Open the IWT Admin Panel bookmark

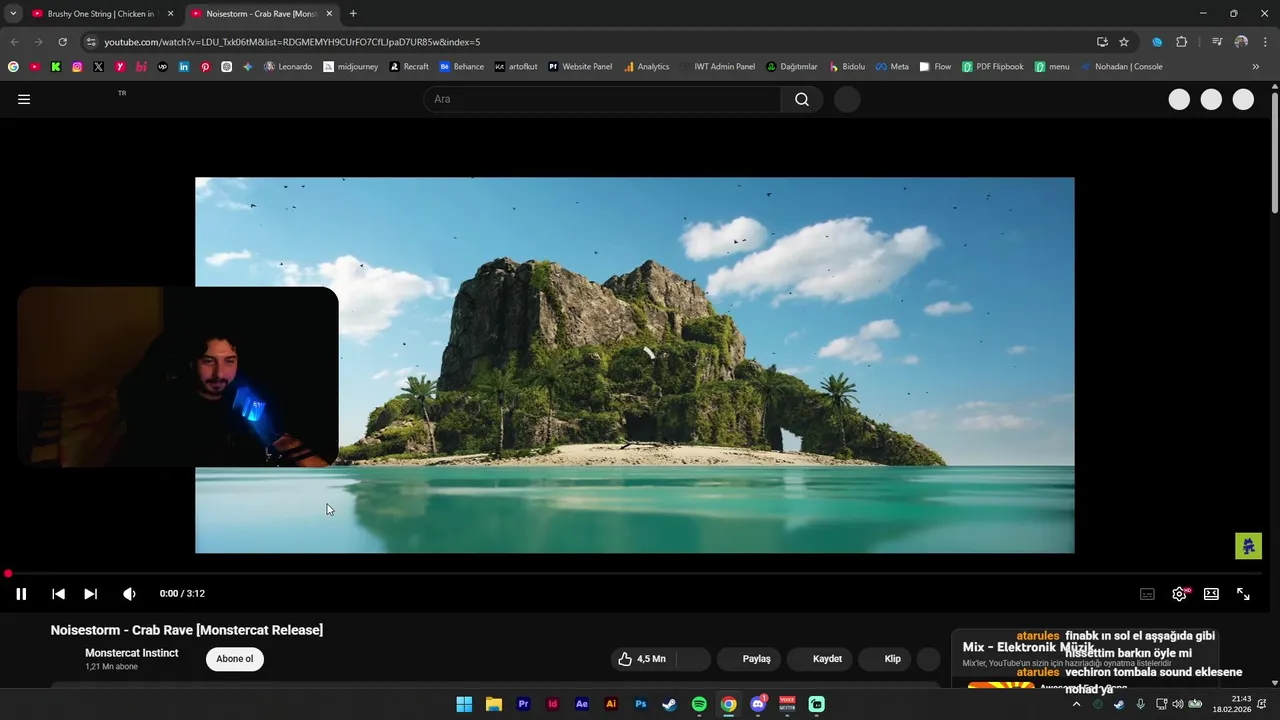click(x=717, y=67)
